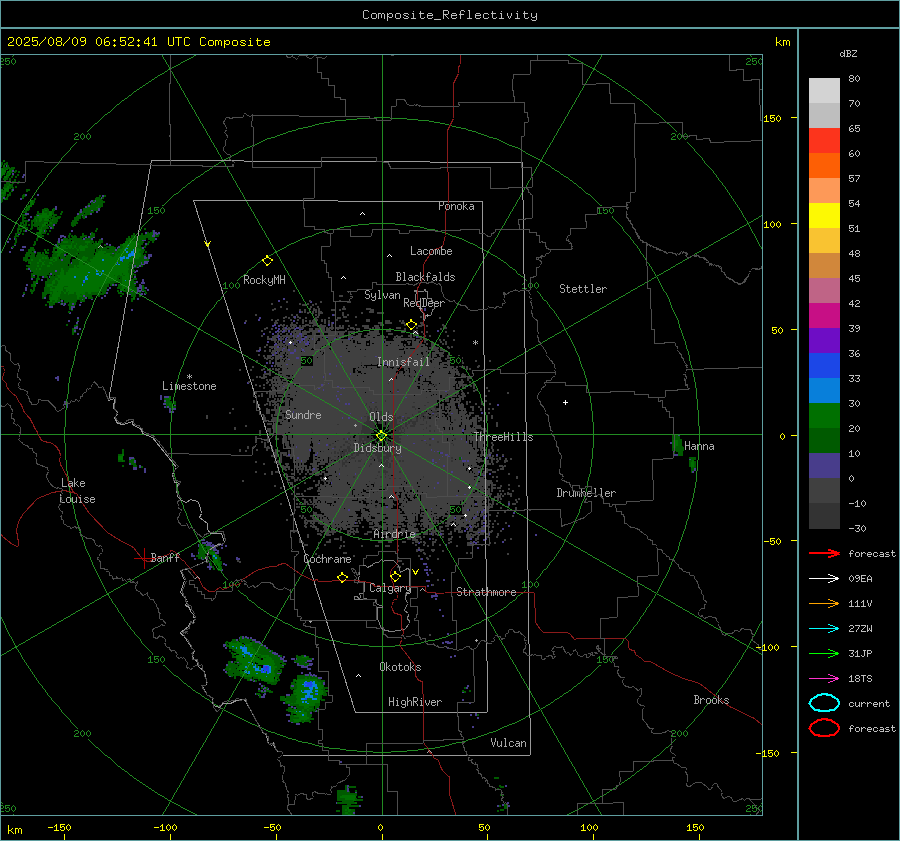Image resolution: width=900 pixels, height=841 pixels.
Task: Select the magenta 39 dBZ color swatch
Action: 824,316
